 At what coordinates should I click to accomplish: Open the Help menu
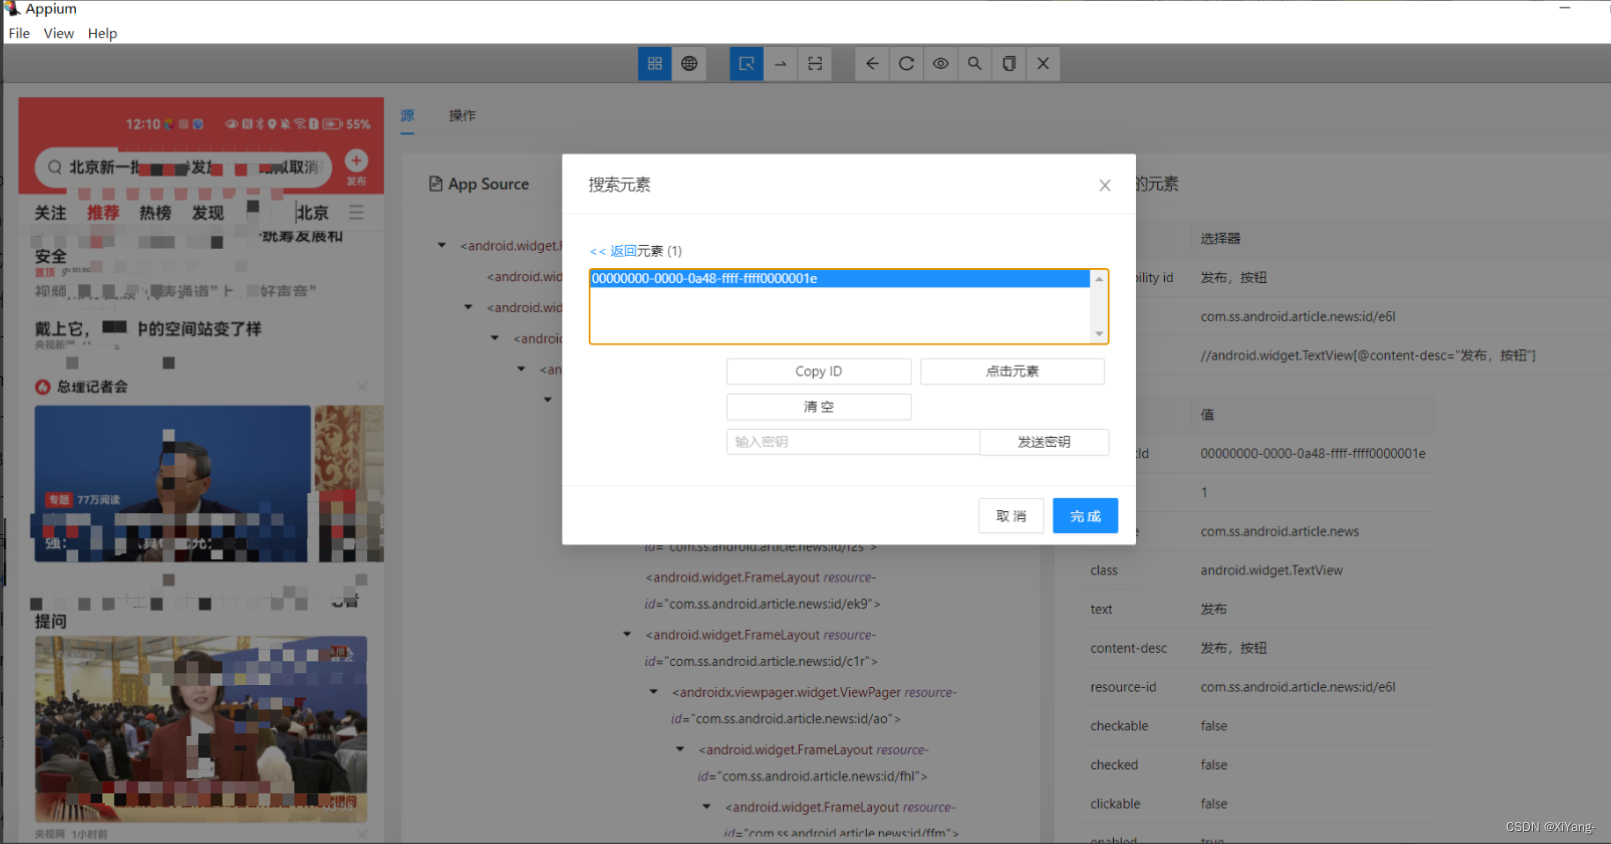coord(102,33)
